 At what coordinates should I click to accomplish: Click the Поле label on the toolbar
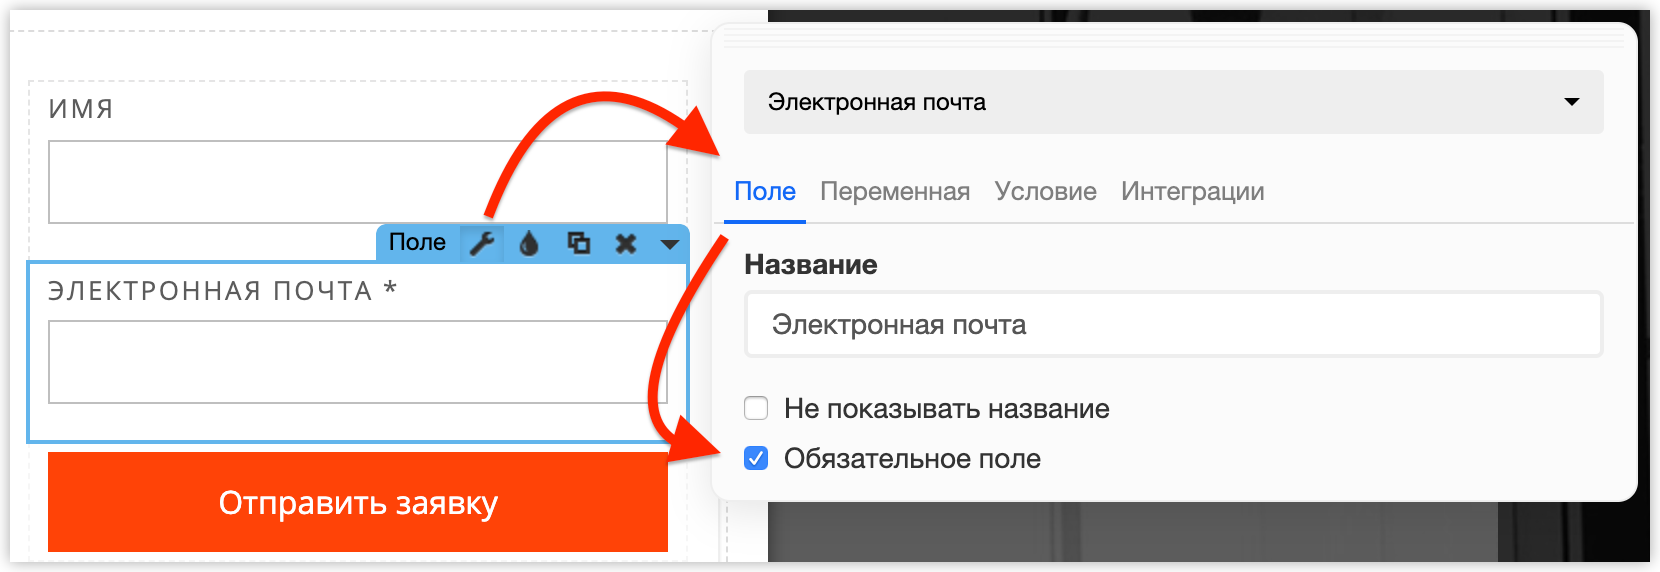(417, 242)
